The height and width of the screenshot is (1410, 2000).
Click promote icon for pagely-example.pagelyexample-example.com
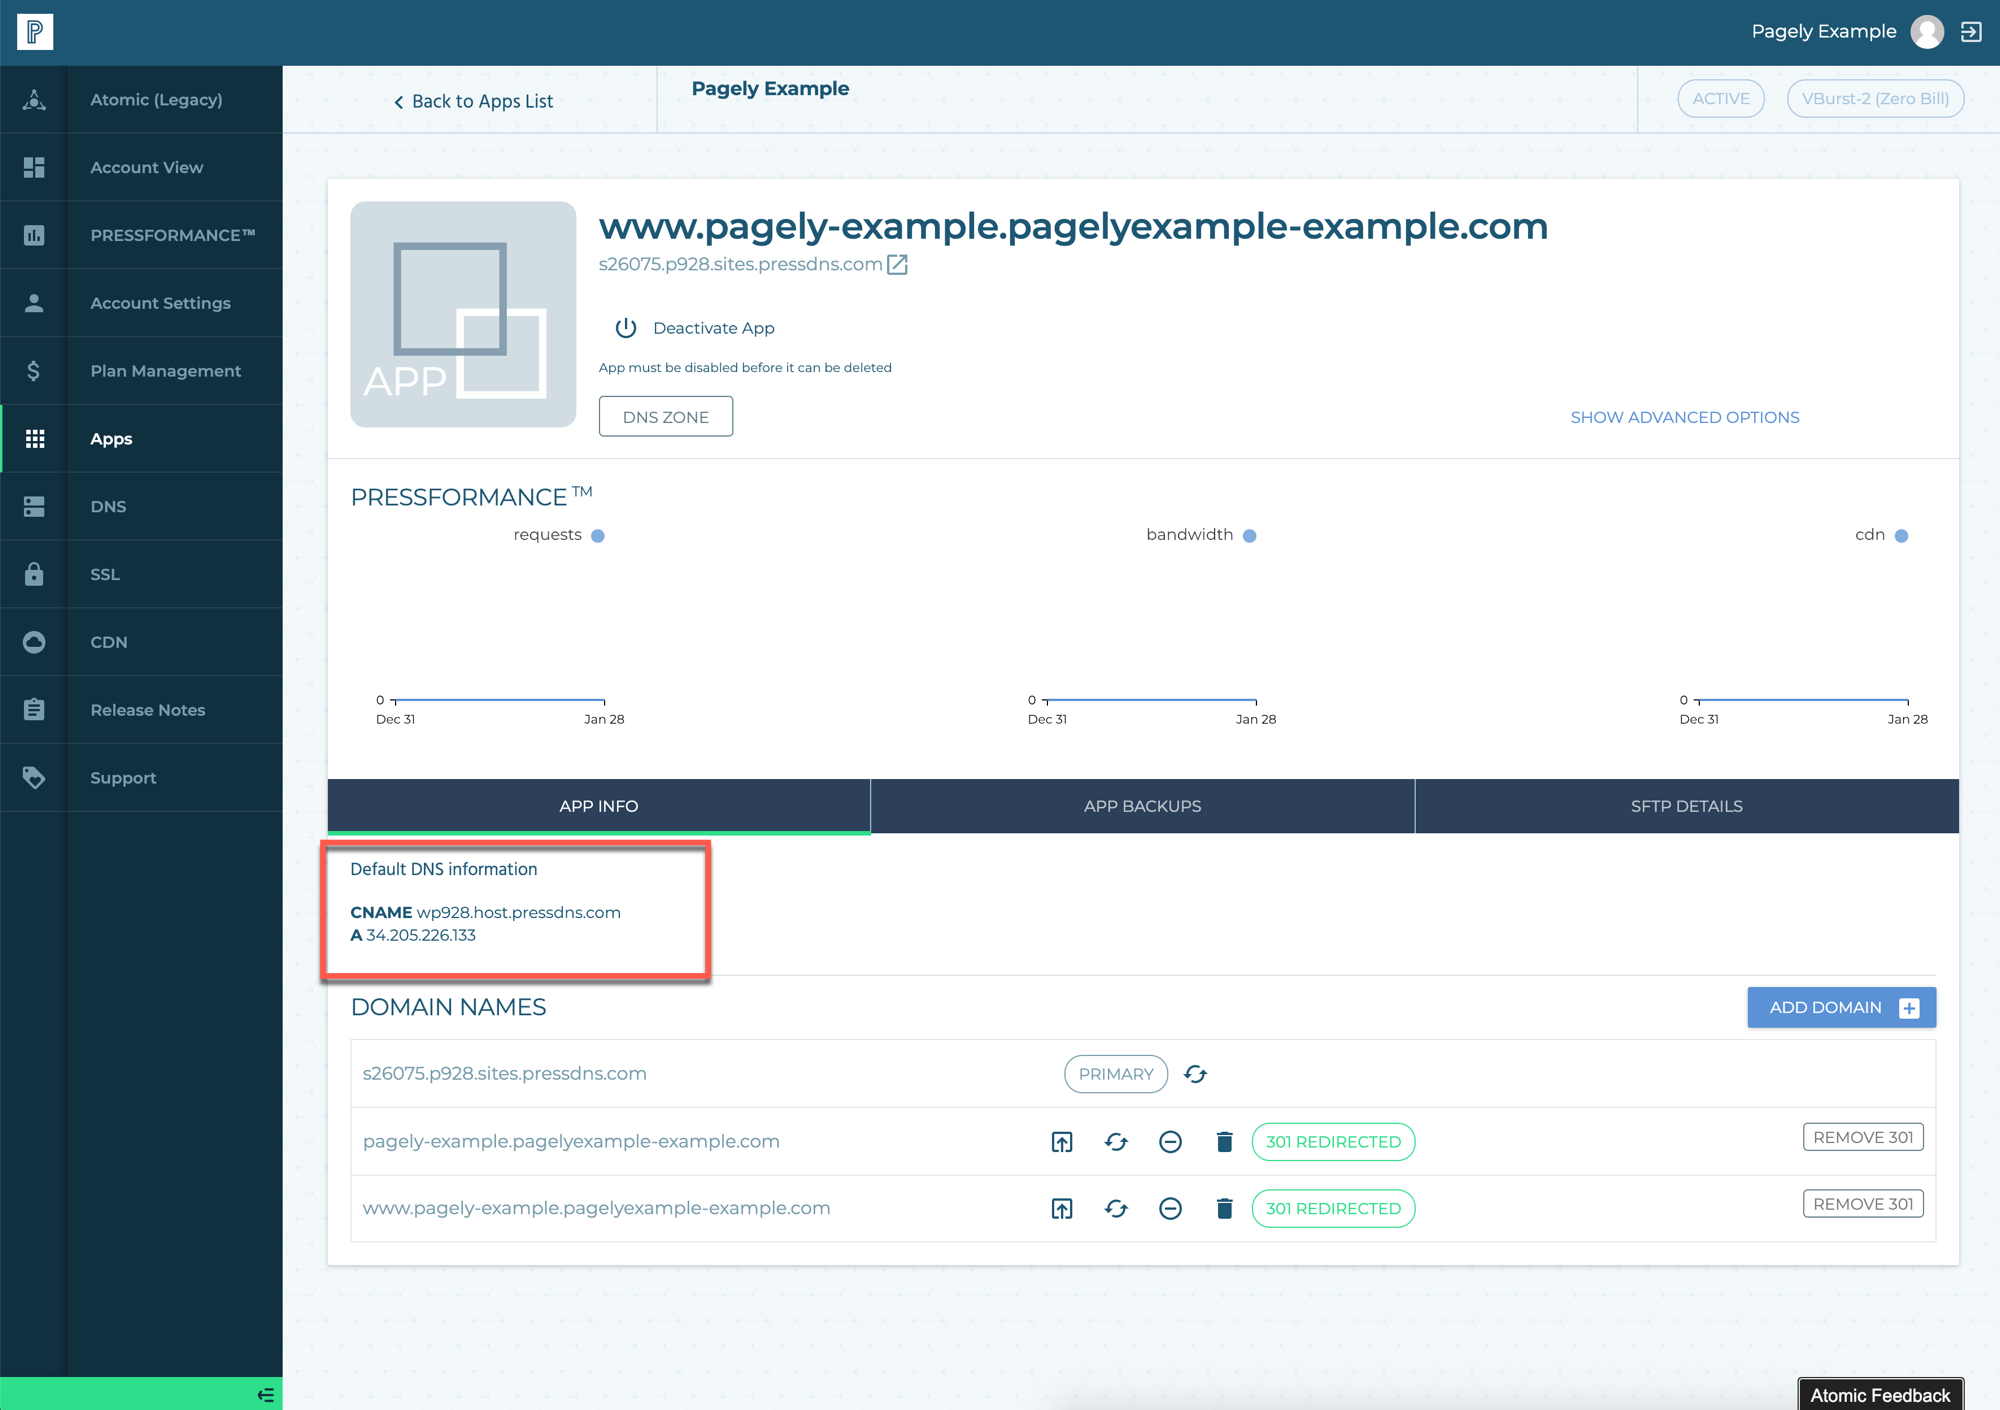click(x=1062, y=1142)
